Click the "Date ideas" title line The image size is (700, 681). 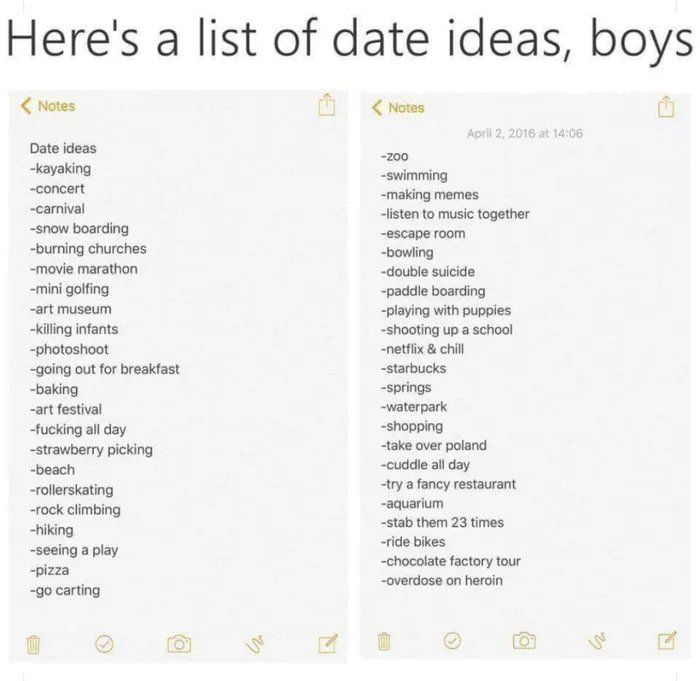tap(63, 148)
